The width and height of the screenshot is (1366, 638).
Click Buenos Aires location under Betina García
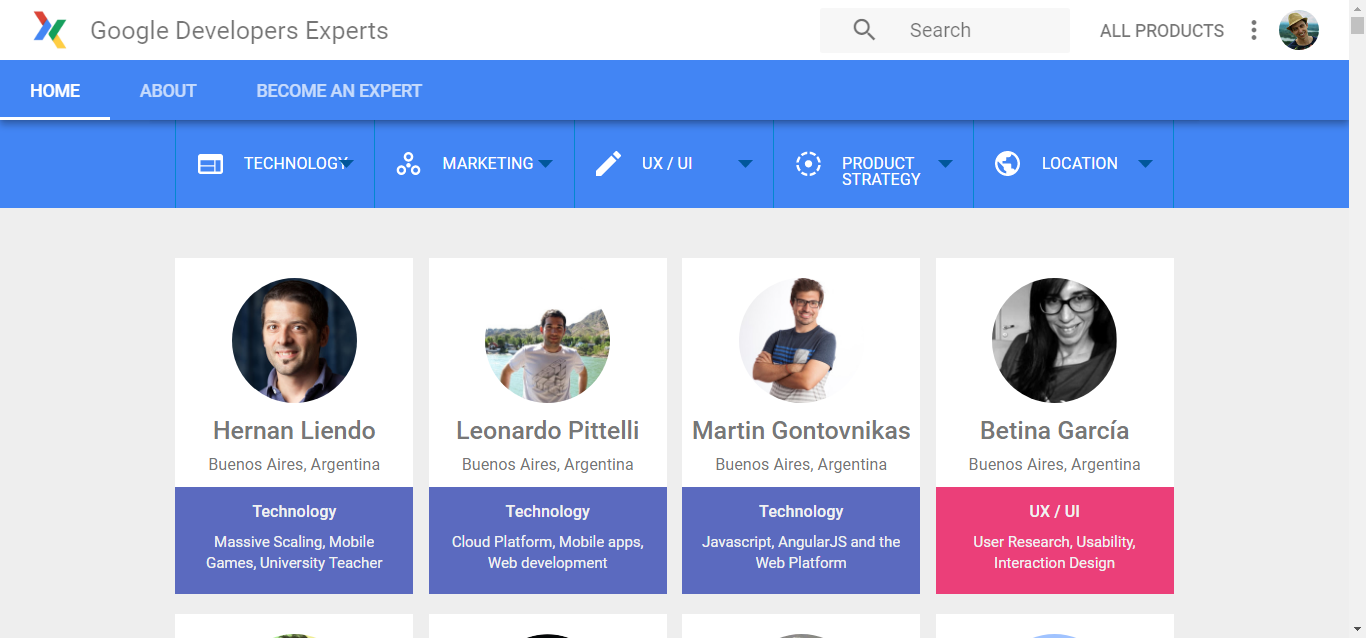(1055, 465)
